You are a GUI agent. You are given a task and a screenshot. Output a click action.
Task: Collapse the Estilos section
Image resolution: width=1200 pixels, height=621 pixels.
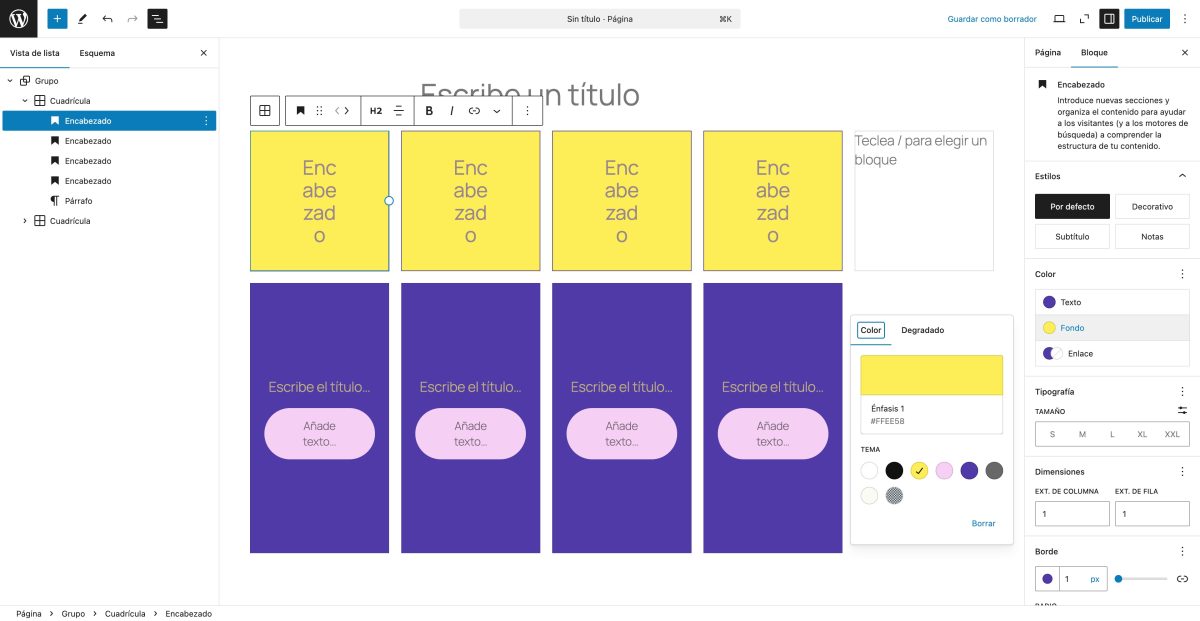pos(1182,176)
